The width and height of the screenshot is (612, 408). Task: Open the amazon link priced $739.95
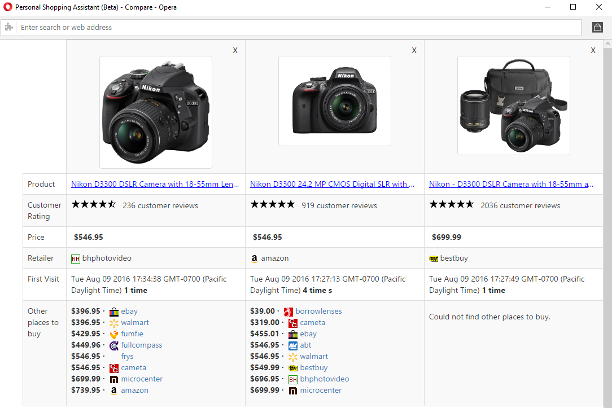[x=135, y=390]
